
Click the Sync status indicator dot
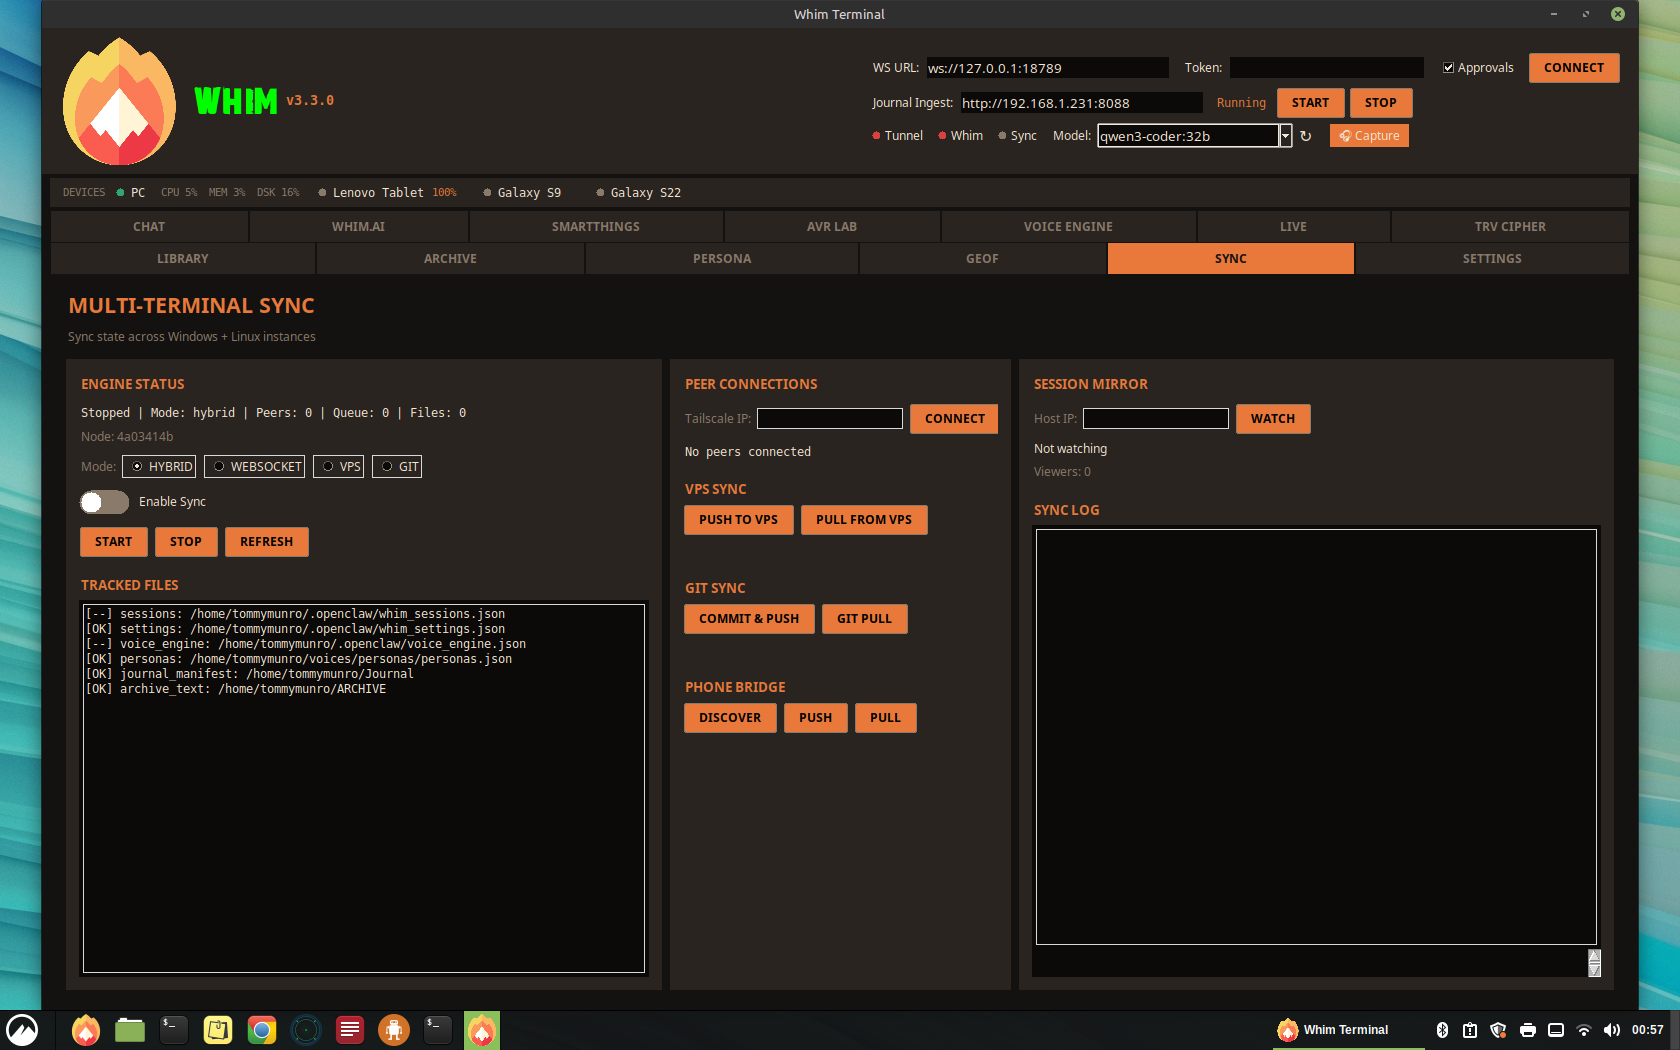[x=1001, y=135]
